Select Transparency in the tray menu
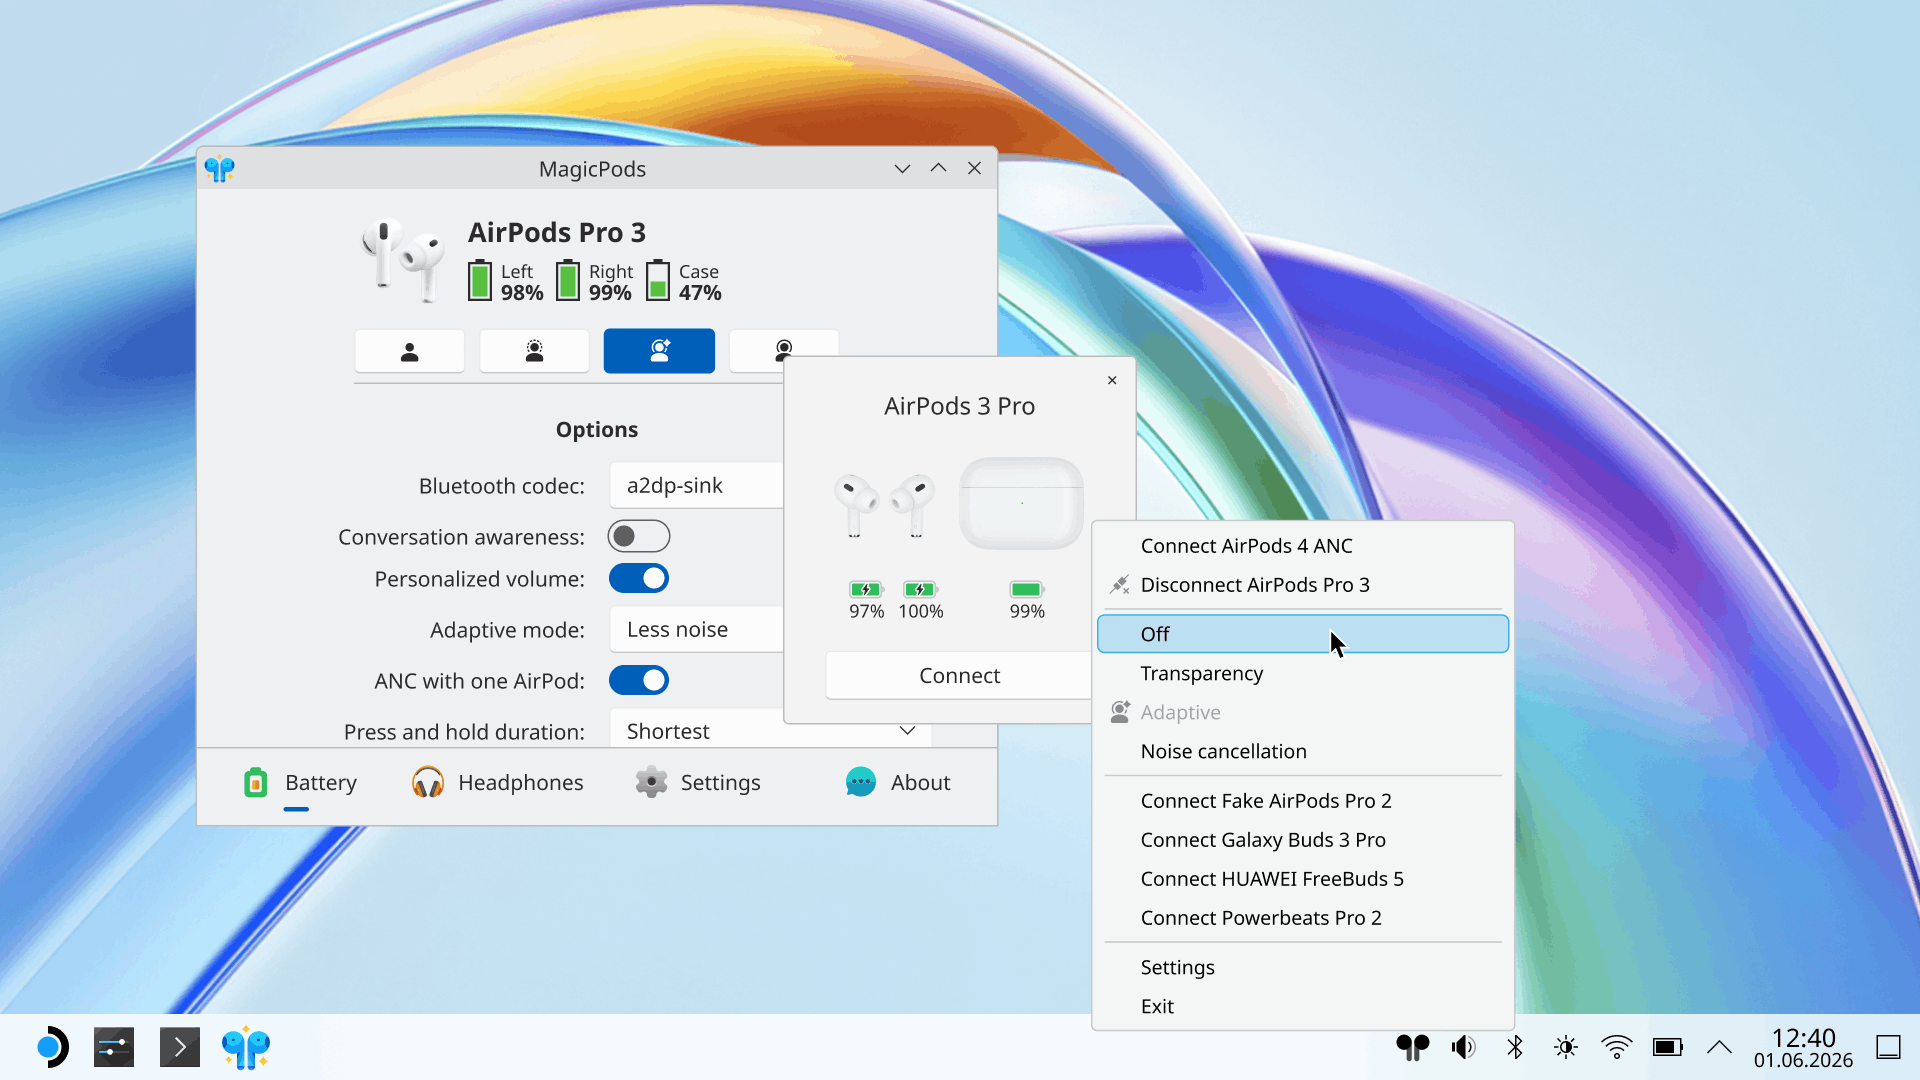 tap(1303, 673)
